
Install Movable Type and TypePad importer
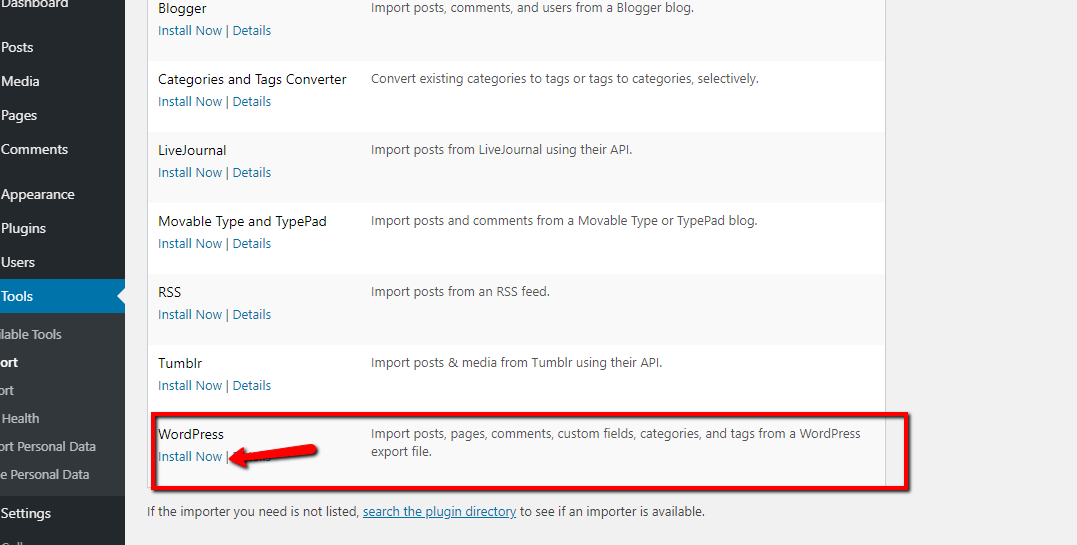(x=190, y=243)
